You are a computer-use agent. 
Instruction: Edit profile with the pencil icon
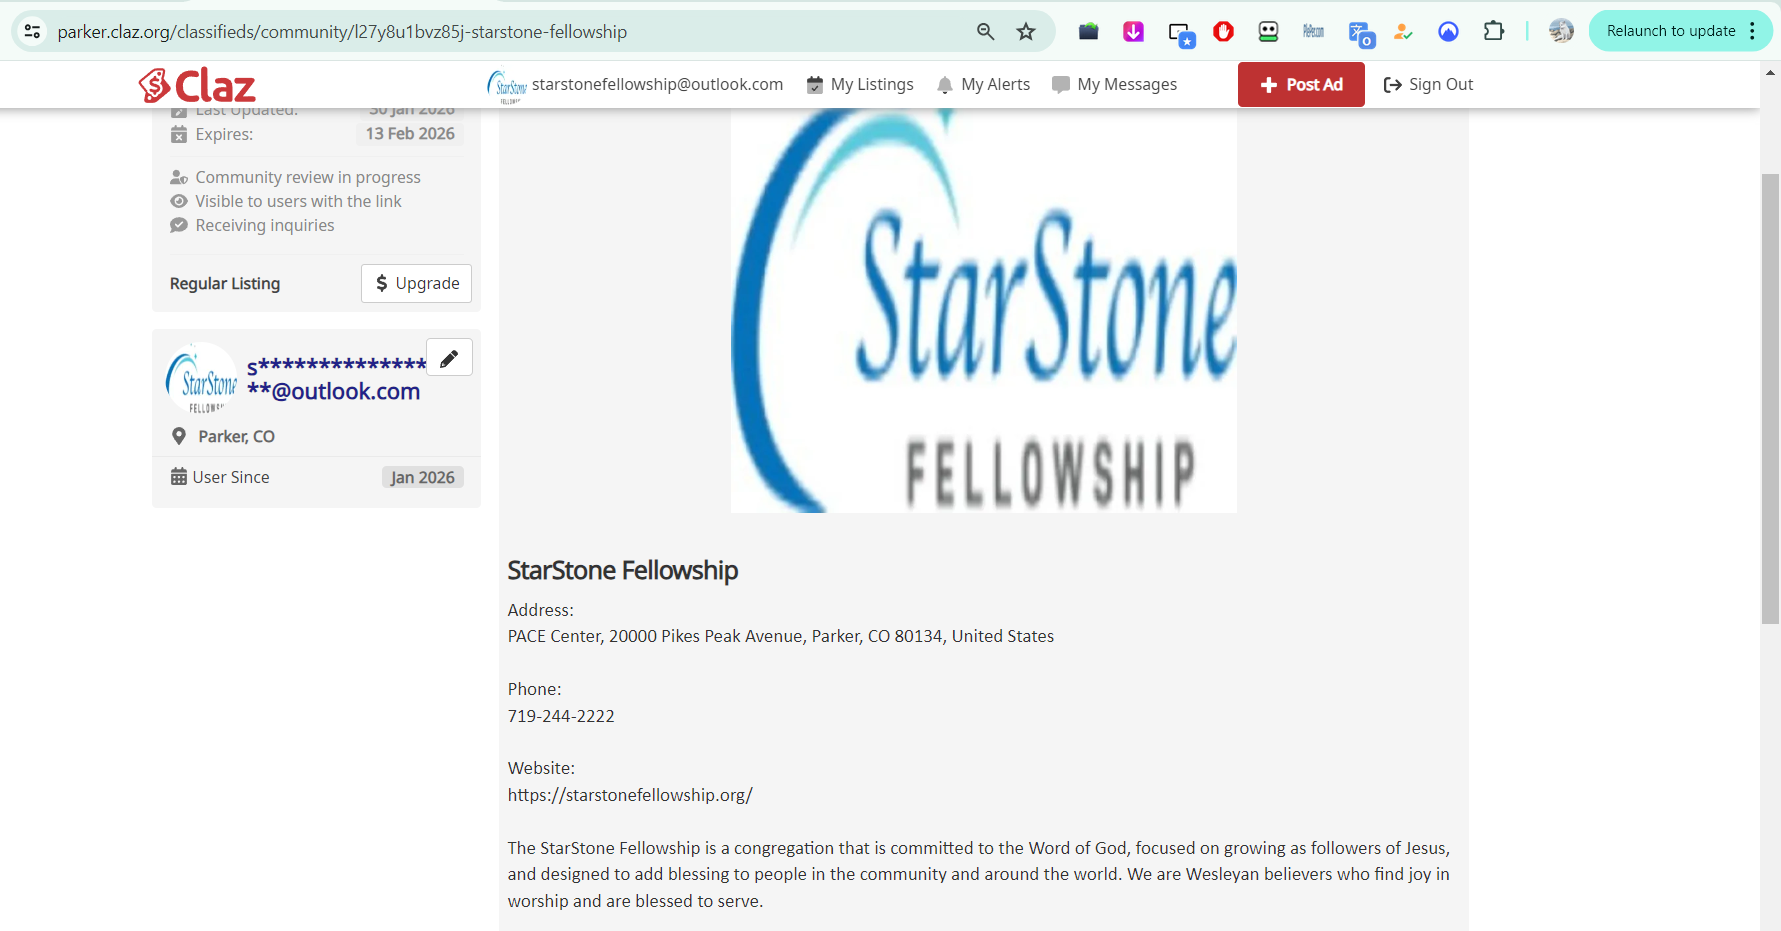click(x=449, y=358)
